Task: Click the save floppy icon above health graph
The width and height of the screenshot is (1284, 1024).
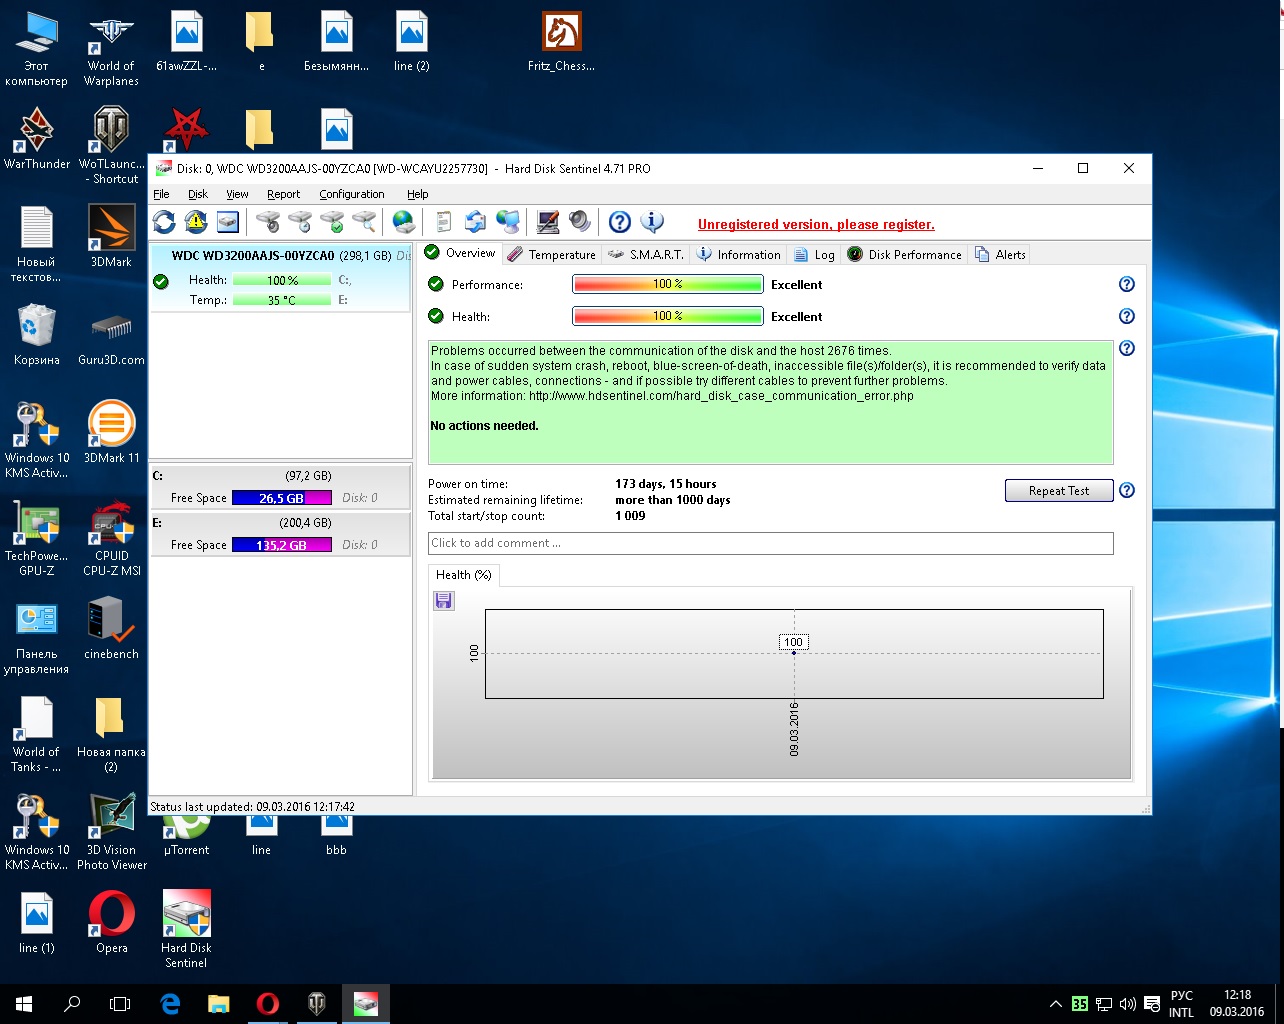Action: click(444, 600)
